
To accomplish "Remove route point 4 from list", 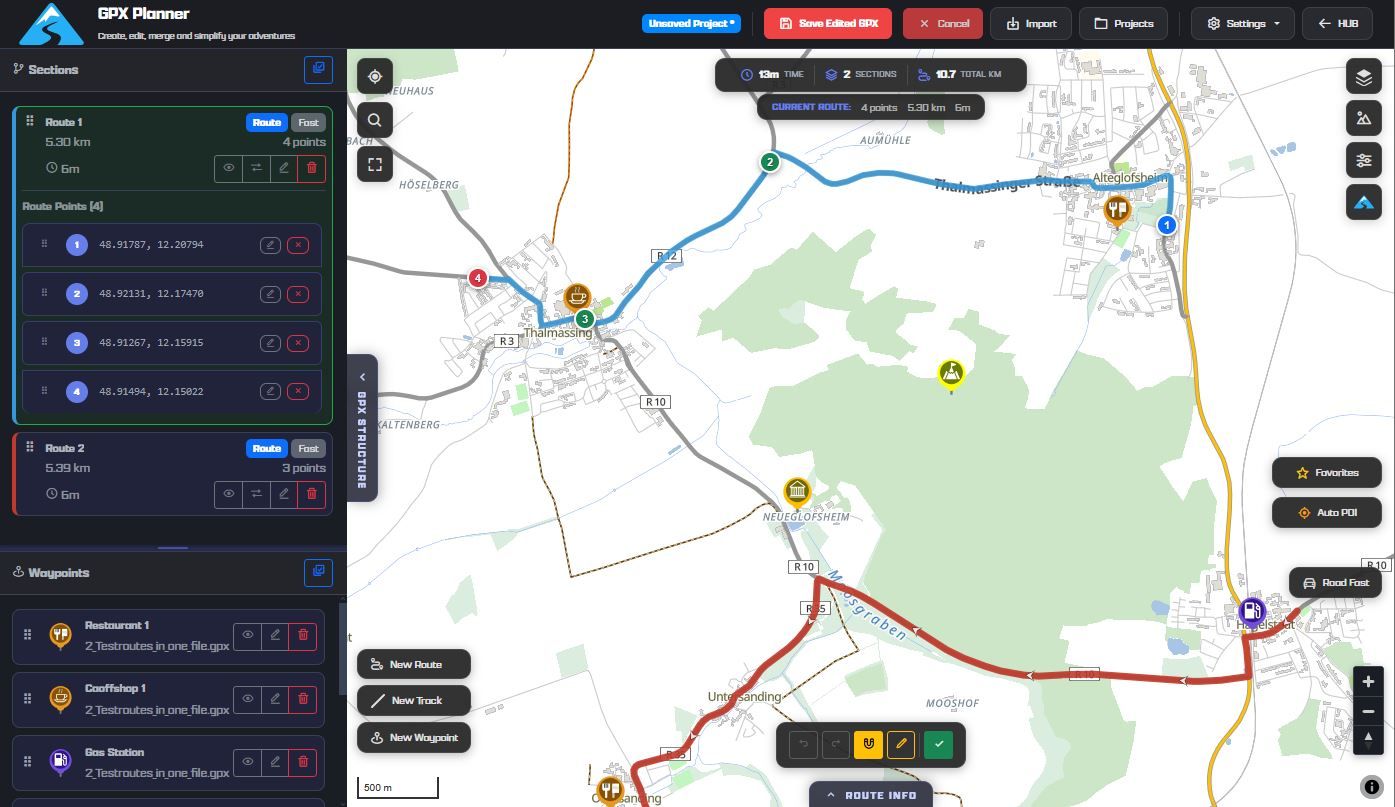I will [298, 391].
